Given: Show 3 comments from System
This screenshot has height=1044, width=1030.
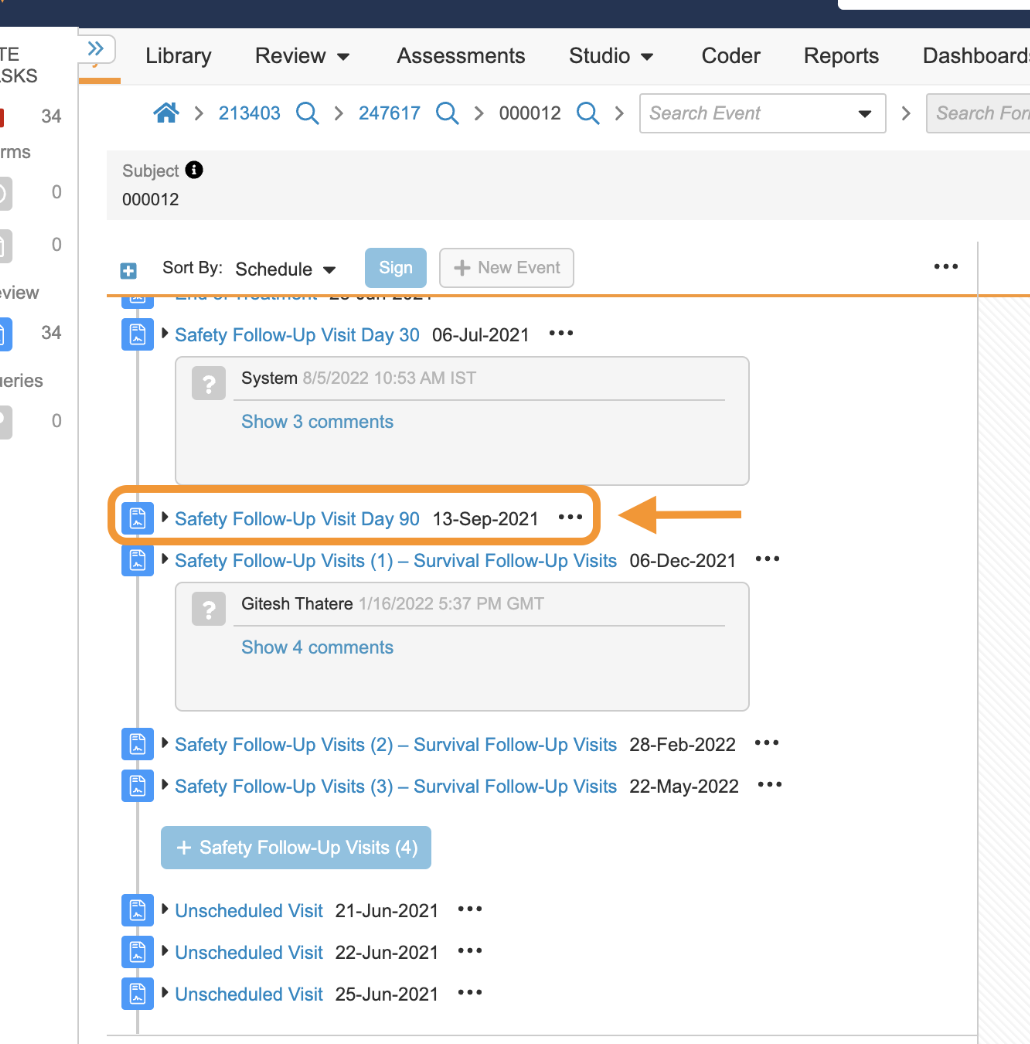Looking at the screenshot, I should coord(317,421).
